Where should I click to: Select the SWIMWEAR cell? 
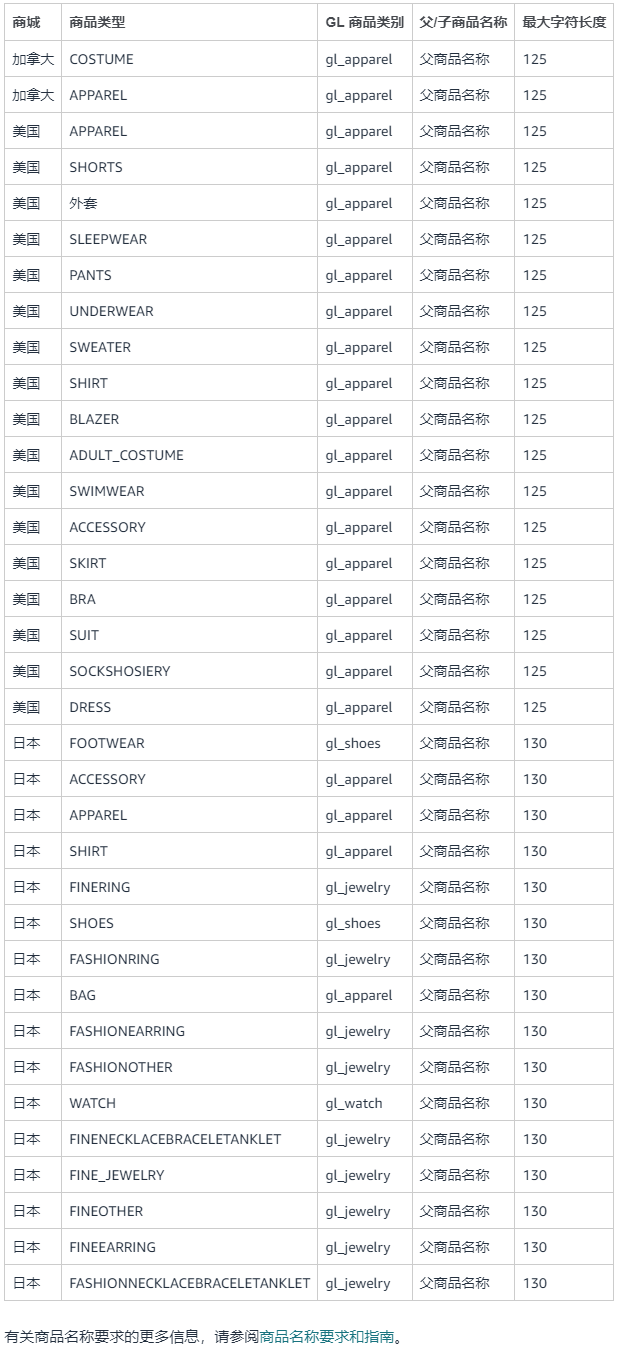click(107, 491)
